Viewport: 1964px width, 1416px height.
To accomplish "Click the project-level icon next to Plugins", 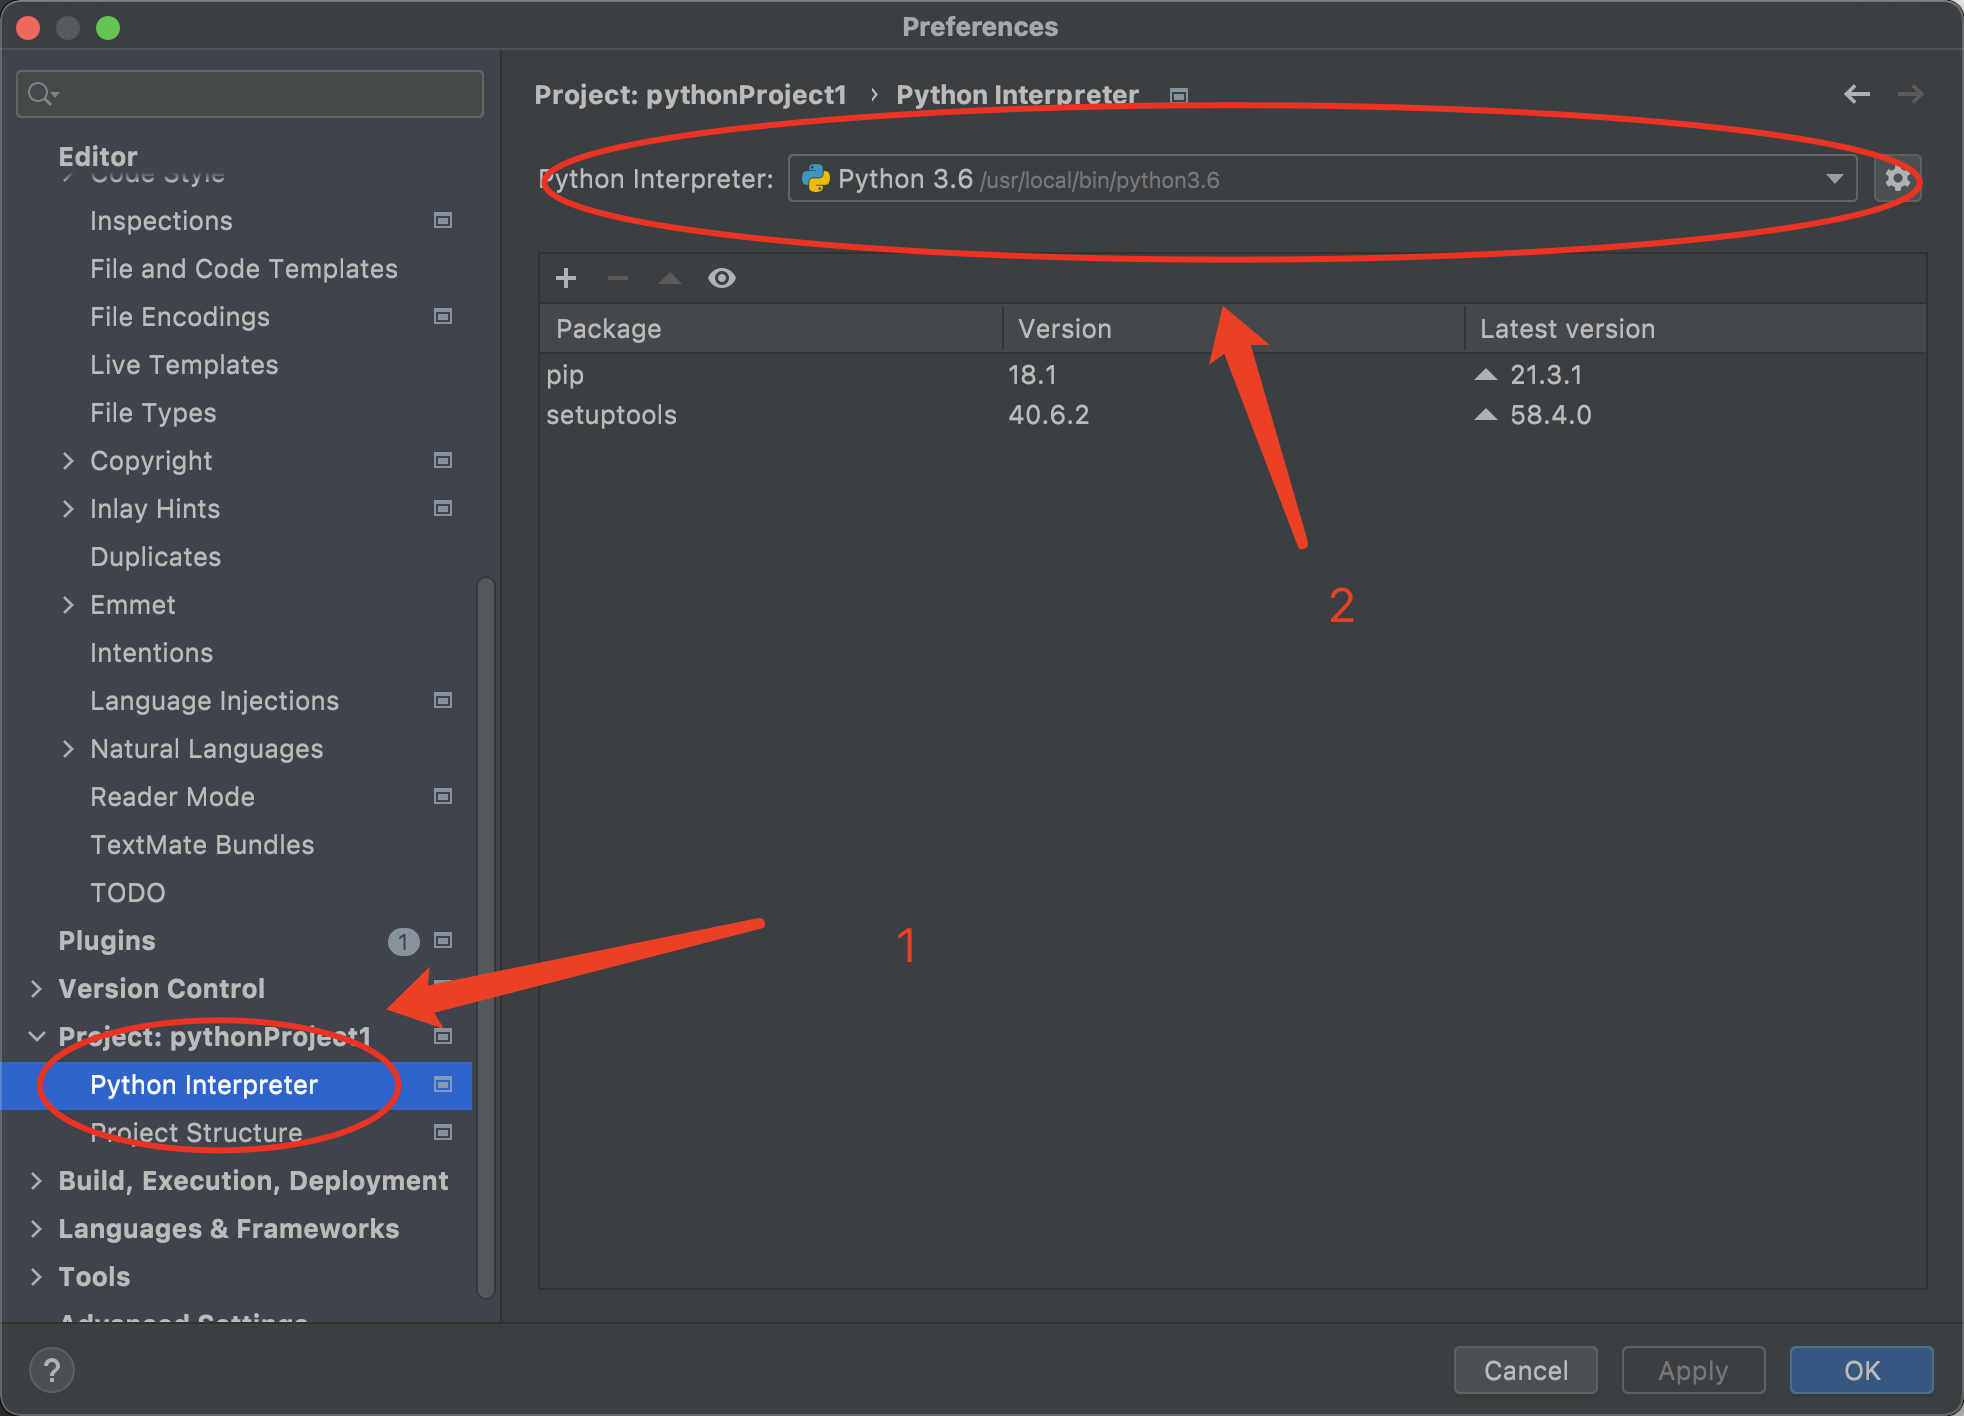I will coord(443,940).
